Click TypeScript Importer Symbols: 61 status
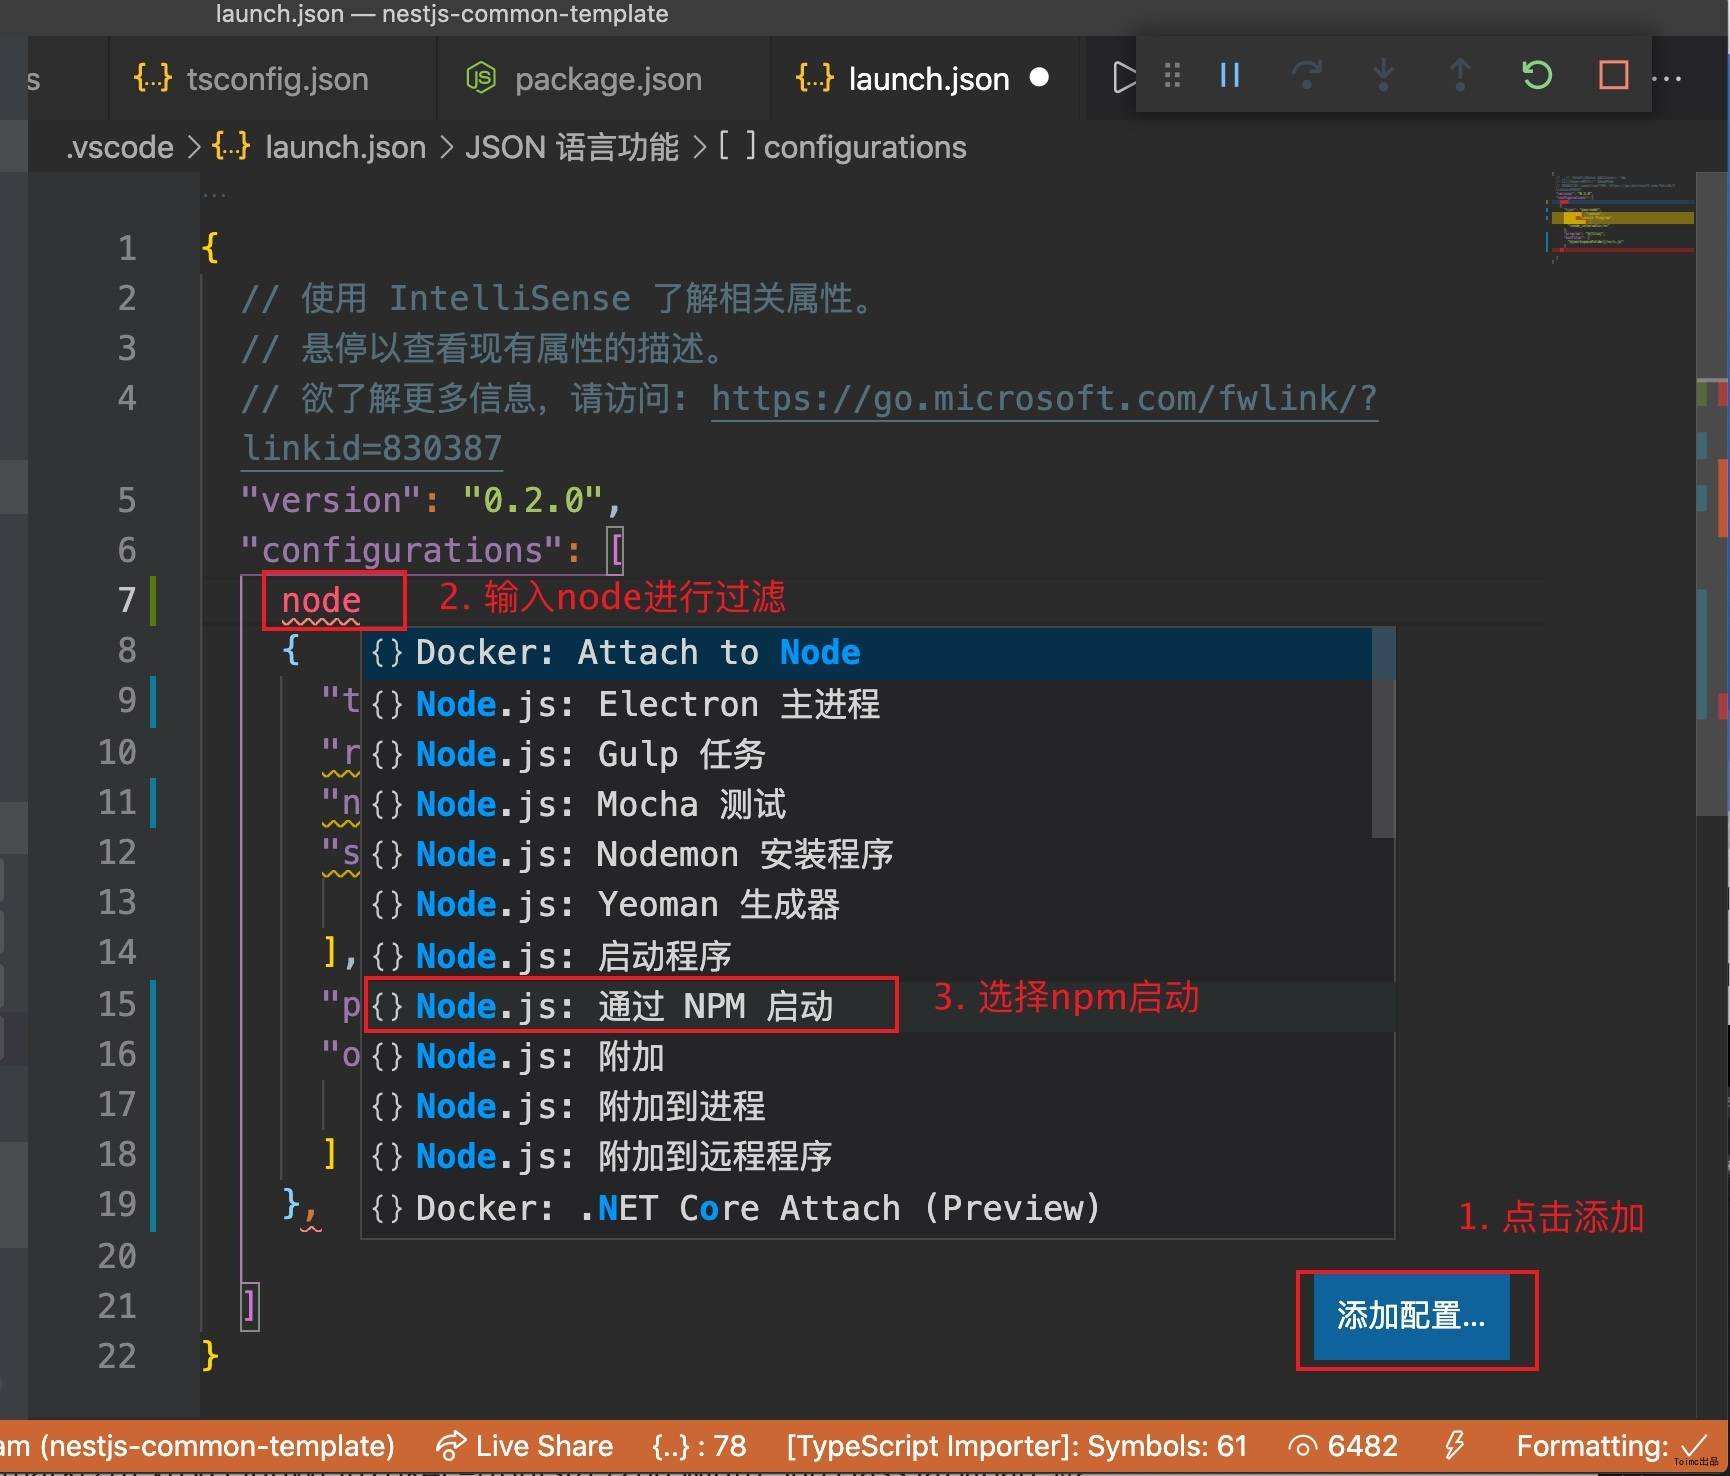 point(1017,1446)
